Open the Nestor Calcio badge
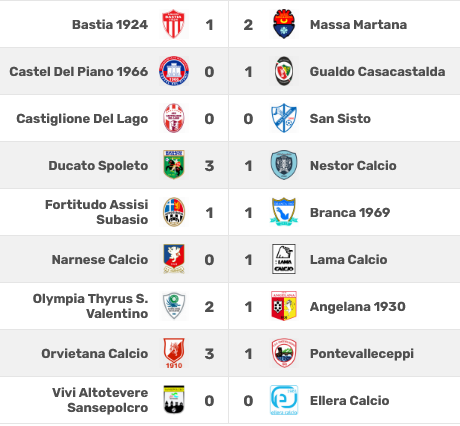The width and height of the screenshot is (460, 426). (284, 165)
